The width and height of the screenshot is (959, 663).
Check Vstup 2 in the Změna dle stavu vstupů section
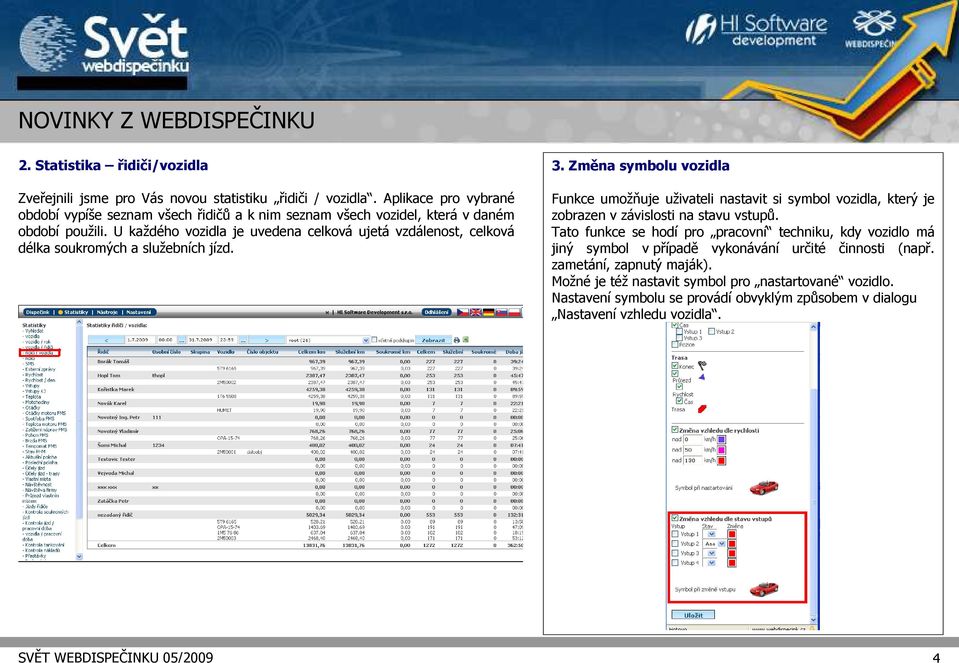click(x=675, y=544)
